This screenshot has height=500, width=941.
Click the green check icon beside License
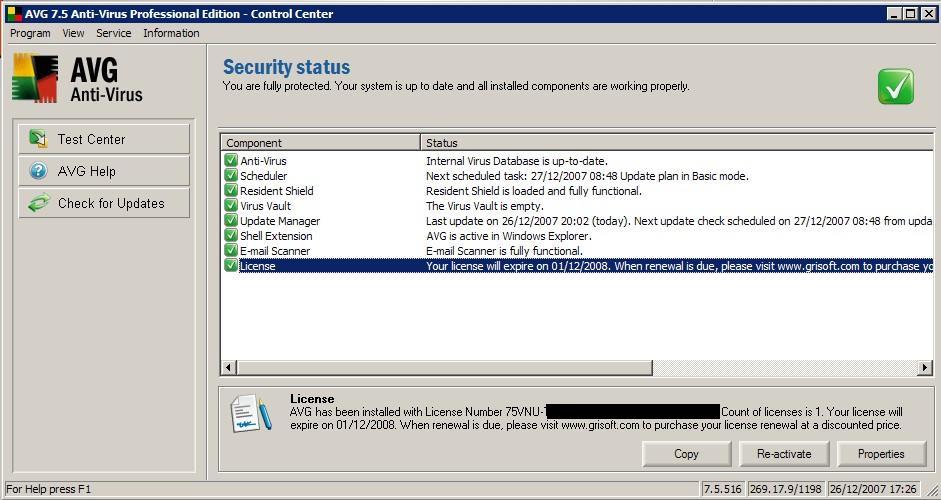231,265
